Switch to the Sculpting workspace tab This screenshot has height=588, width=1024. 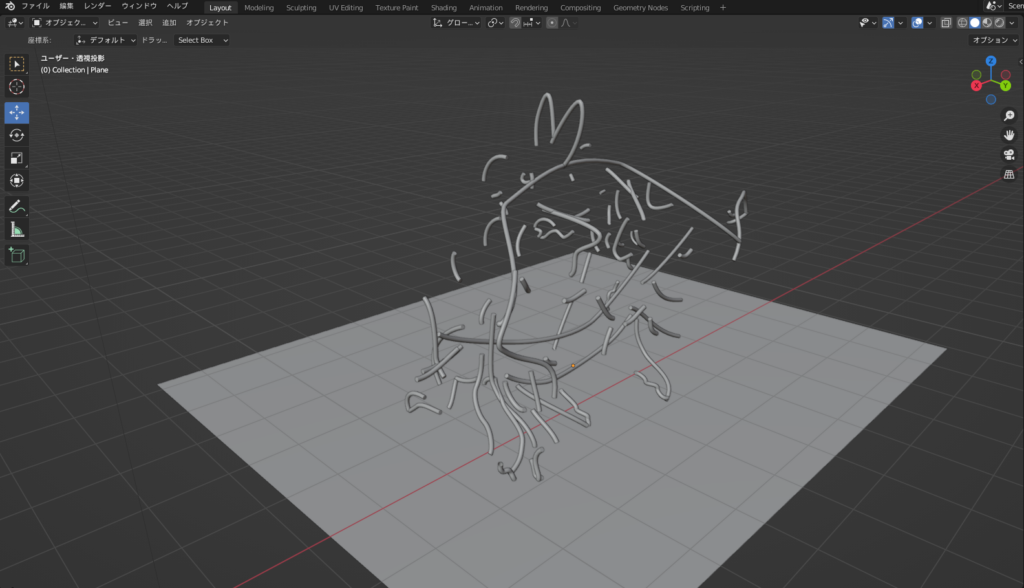coord(301,8)
